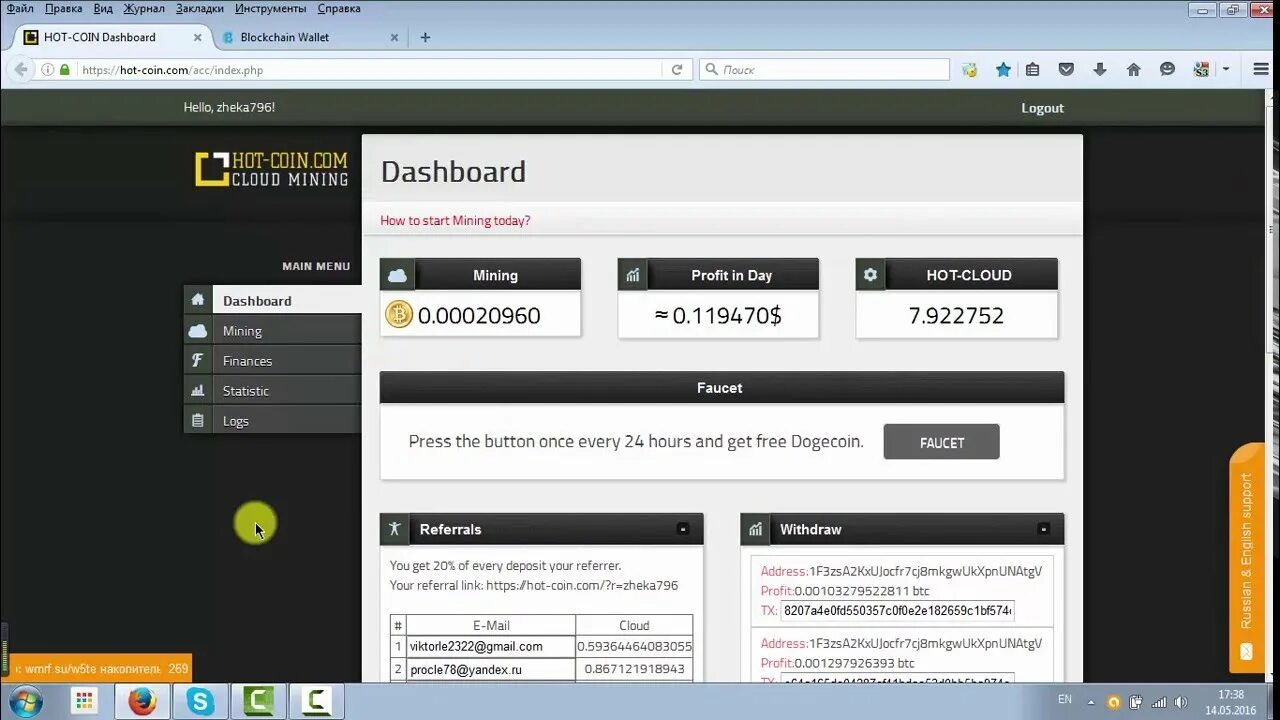Open the Windows Start button
Viewport: 1280px width, 720px height.
(24, 701)
